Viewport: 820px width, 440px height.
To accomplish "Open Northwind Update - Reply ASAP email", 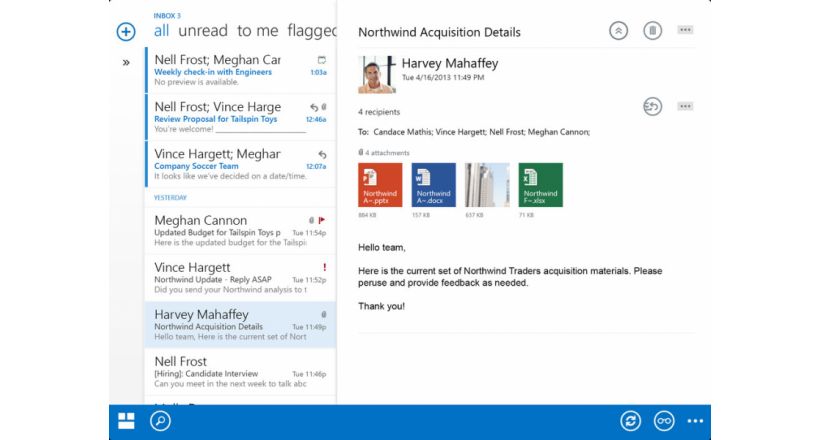I will click(x=241, y=278).
